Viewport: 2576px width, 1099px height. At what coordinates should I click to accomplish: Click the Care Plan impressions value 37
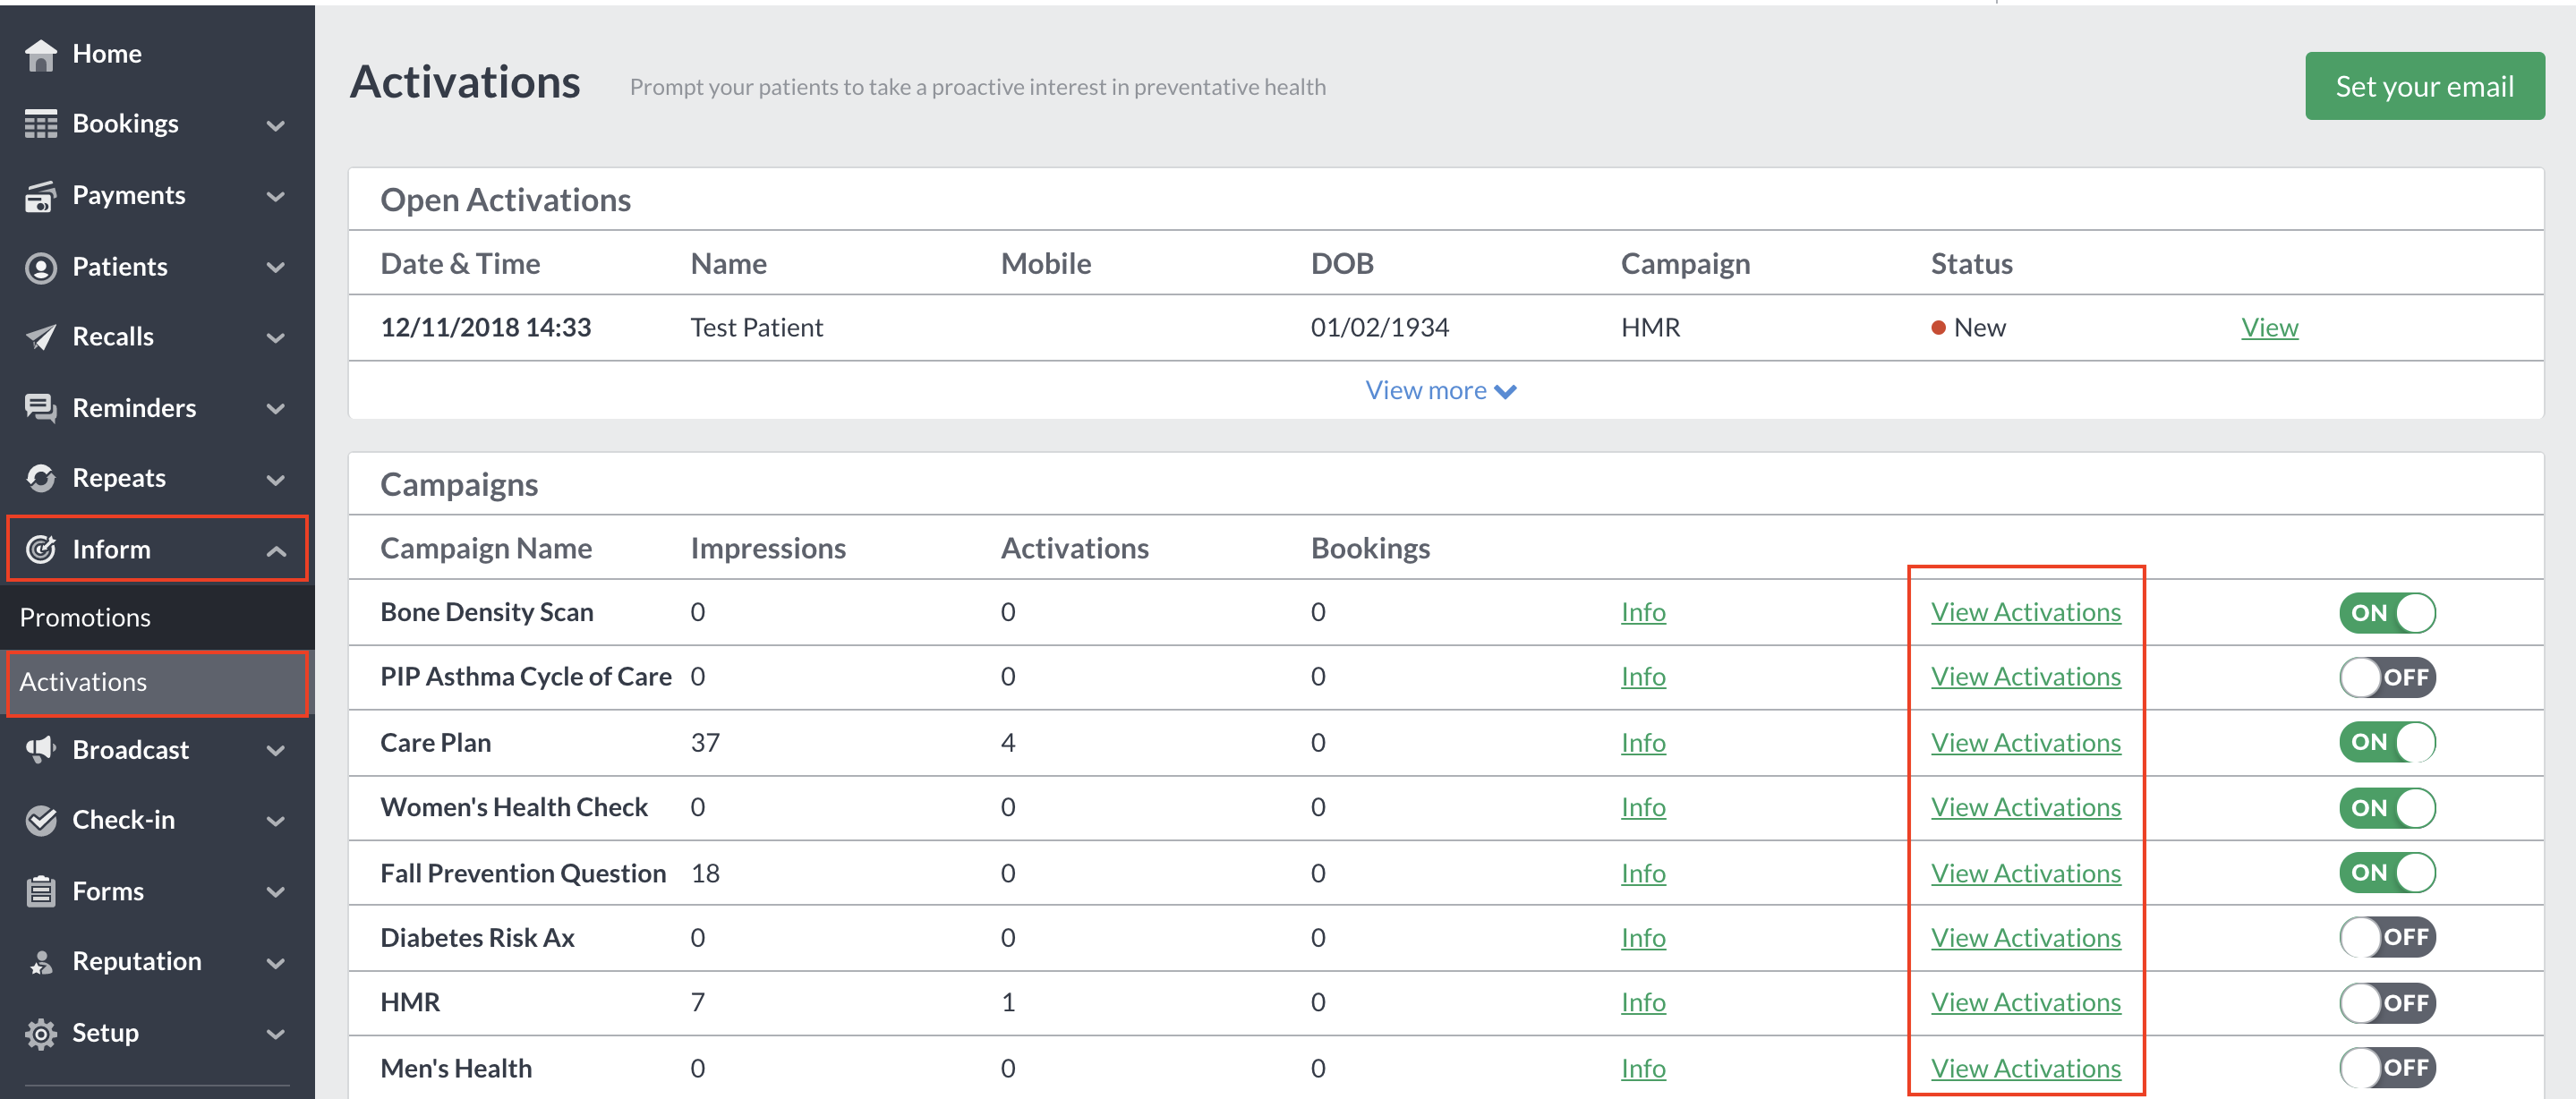[x=705, y=743]
